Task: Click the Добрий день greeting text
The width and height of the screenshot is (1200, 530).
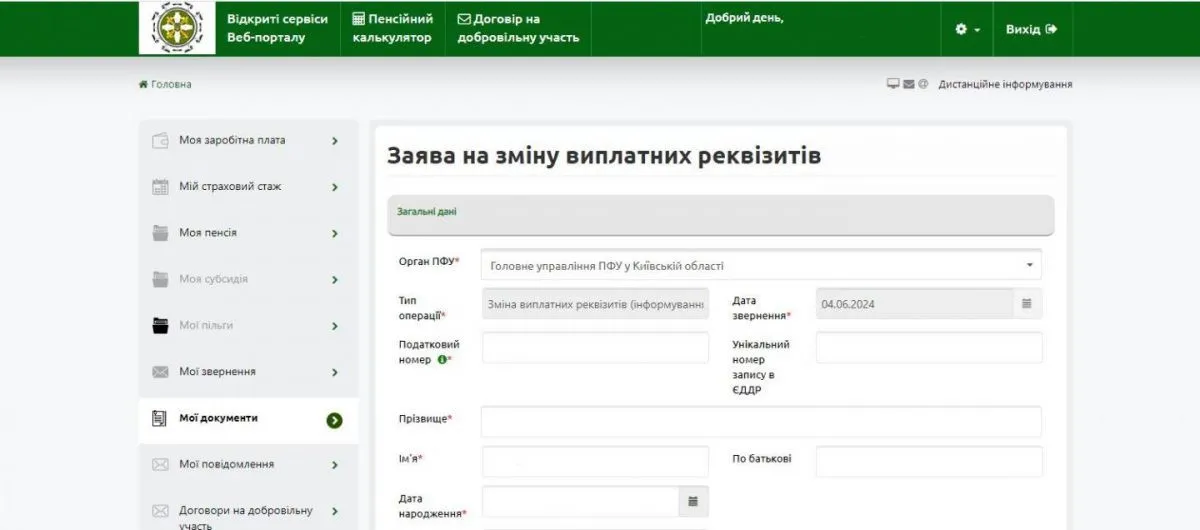Action: tap(744, 19)
